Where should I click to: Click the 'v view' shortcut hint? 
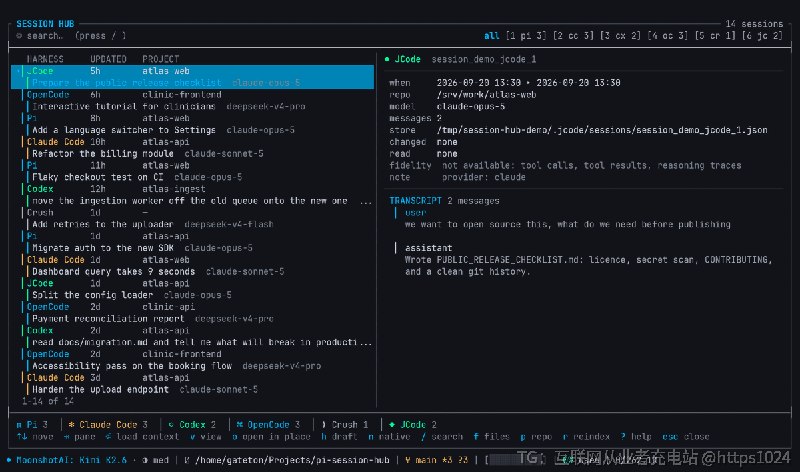click(206, 437)
